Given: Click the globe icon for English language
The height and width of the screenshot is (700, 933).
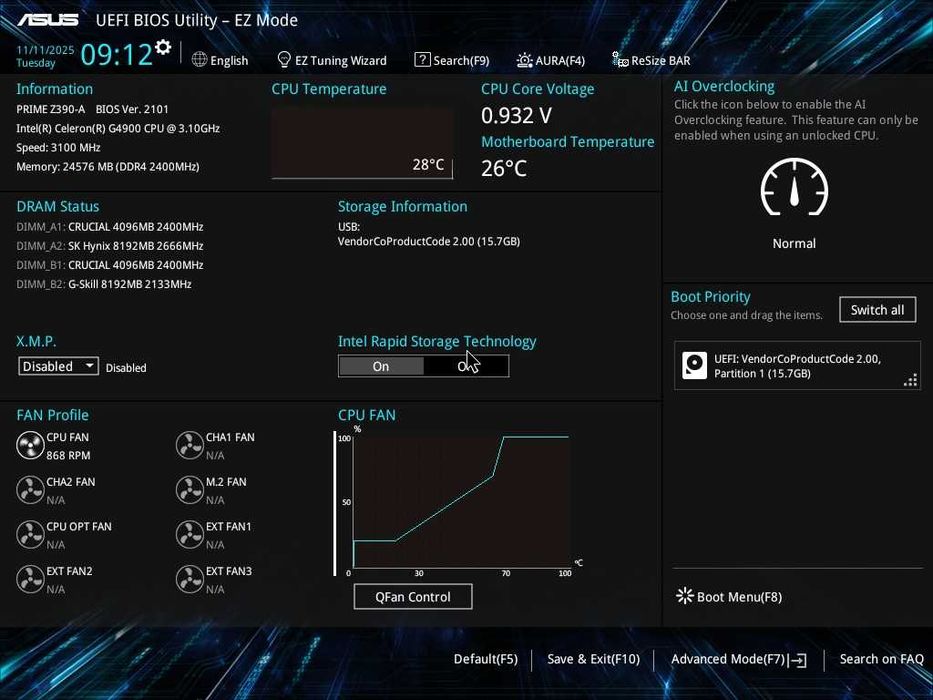Looking at the screenshot, I should [x=199, y=60].
